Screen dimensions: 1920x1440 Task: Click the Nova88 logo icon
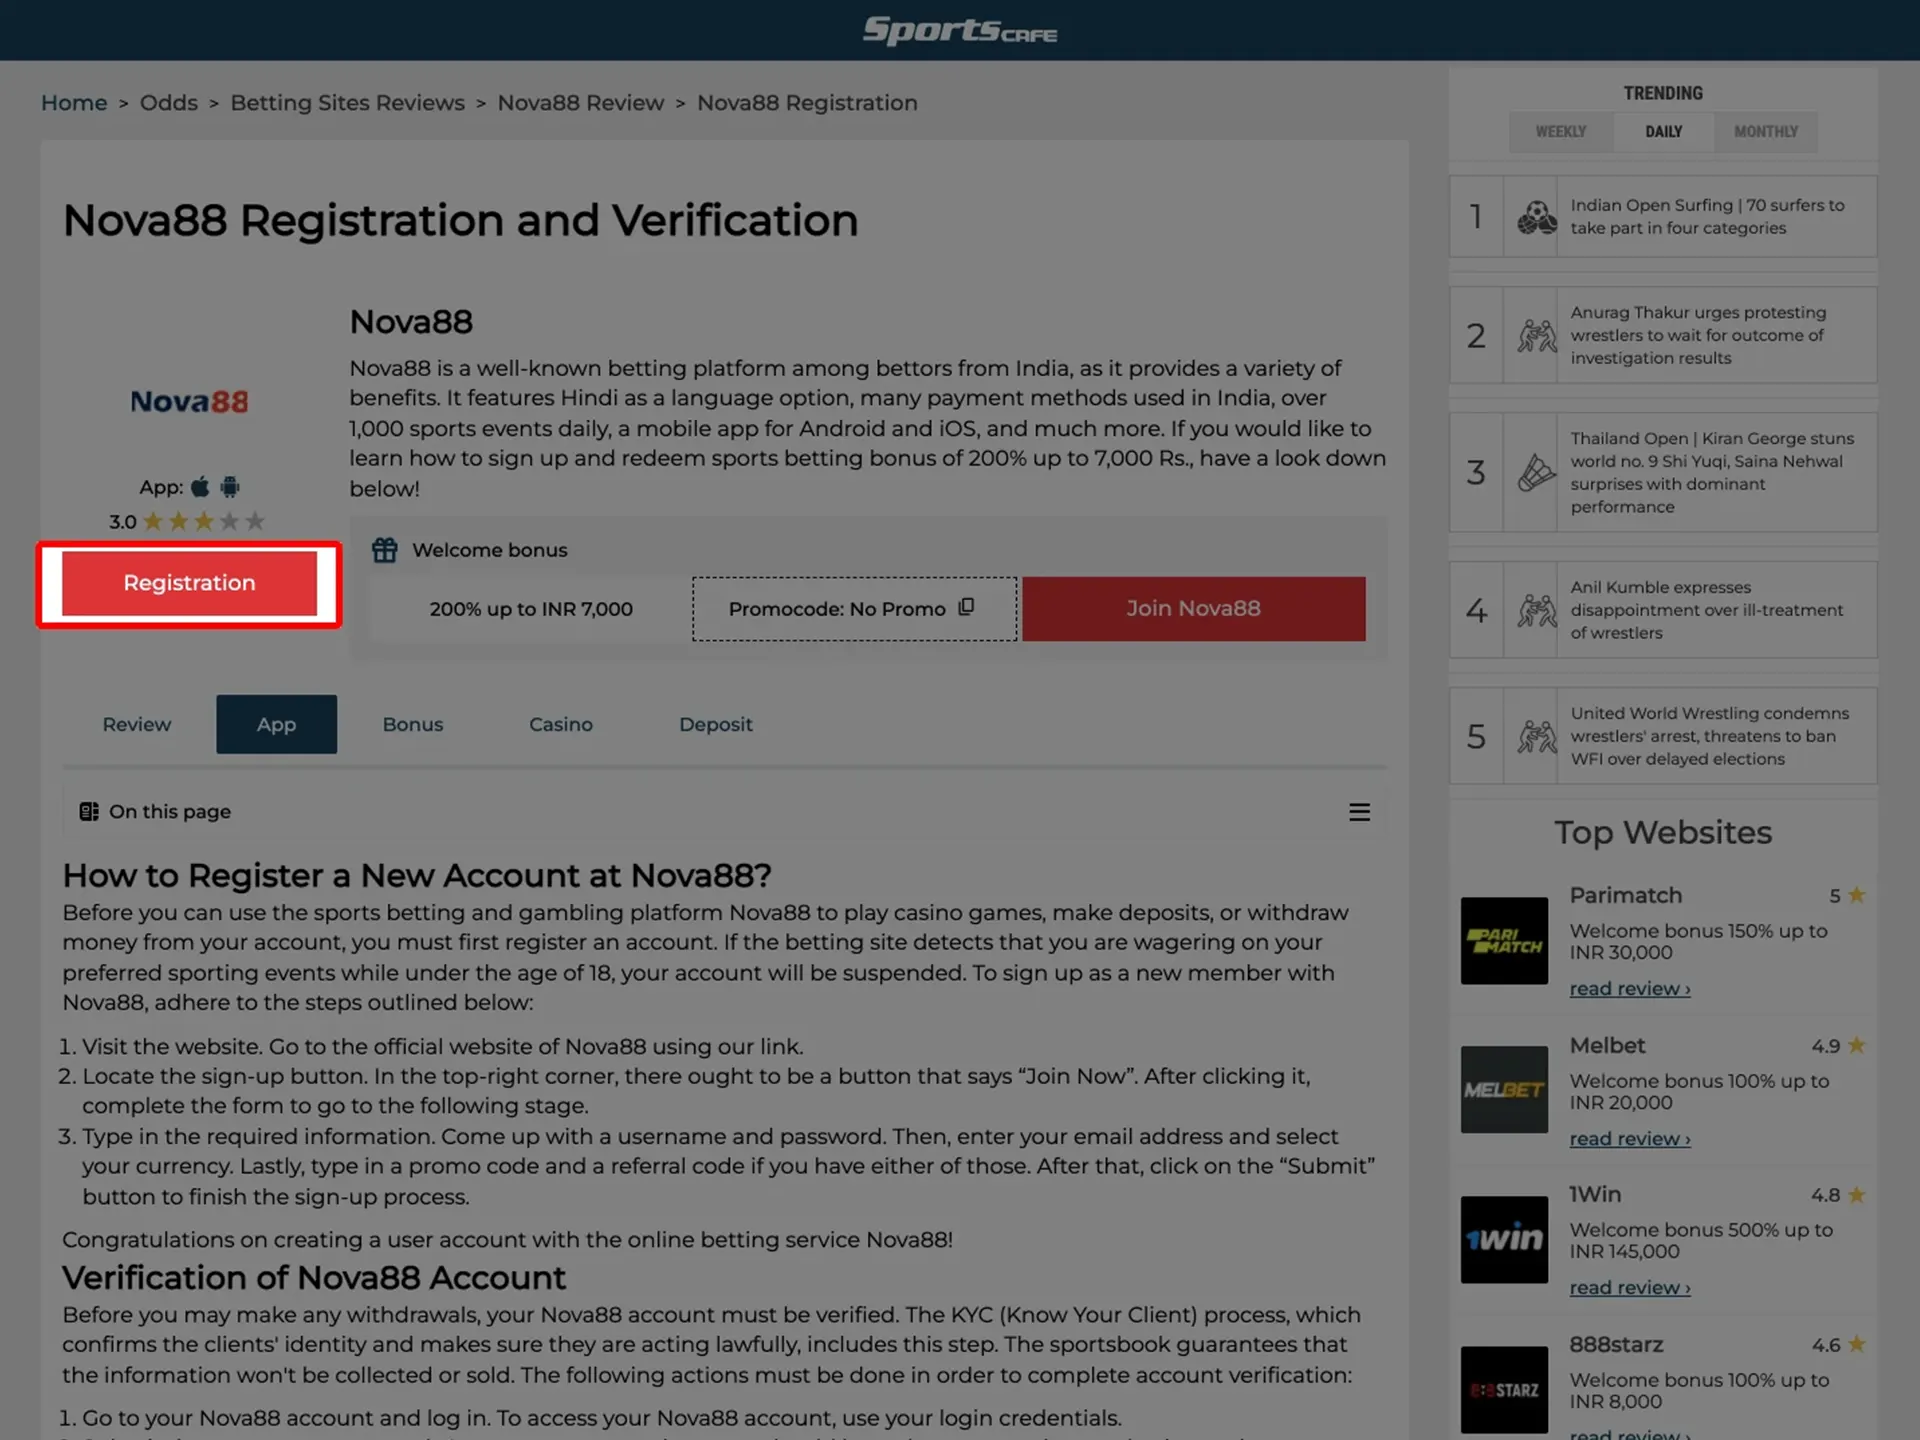[x=189, y=401]
